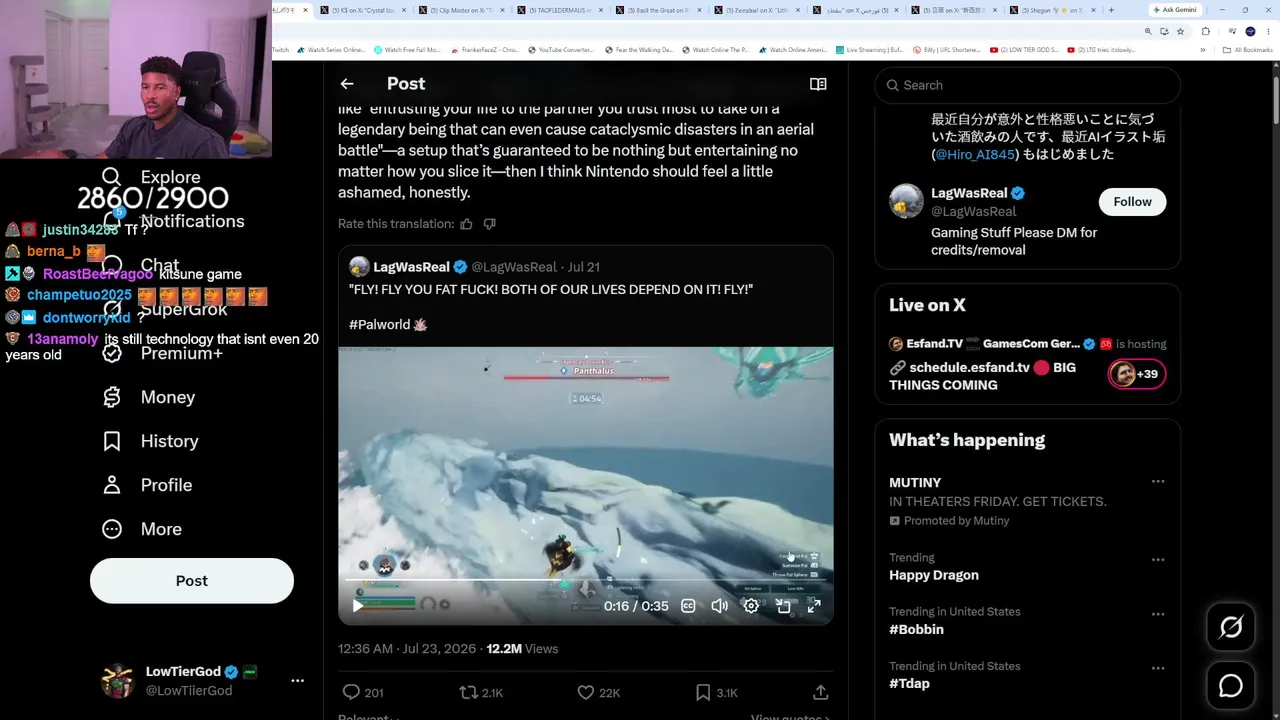Image resolution: width=1280 pixels, height=720 pixels.
Task: Play the Palworld video
Action: point(358,605)
